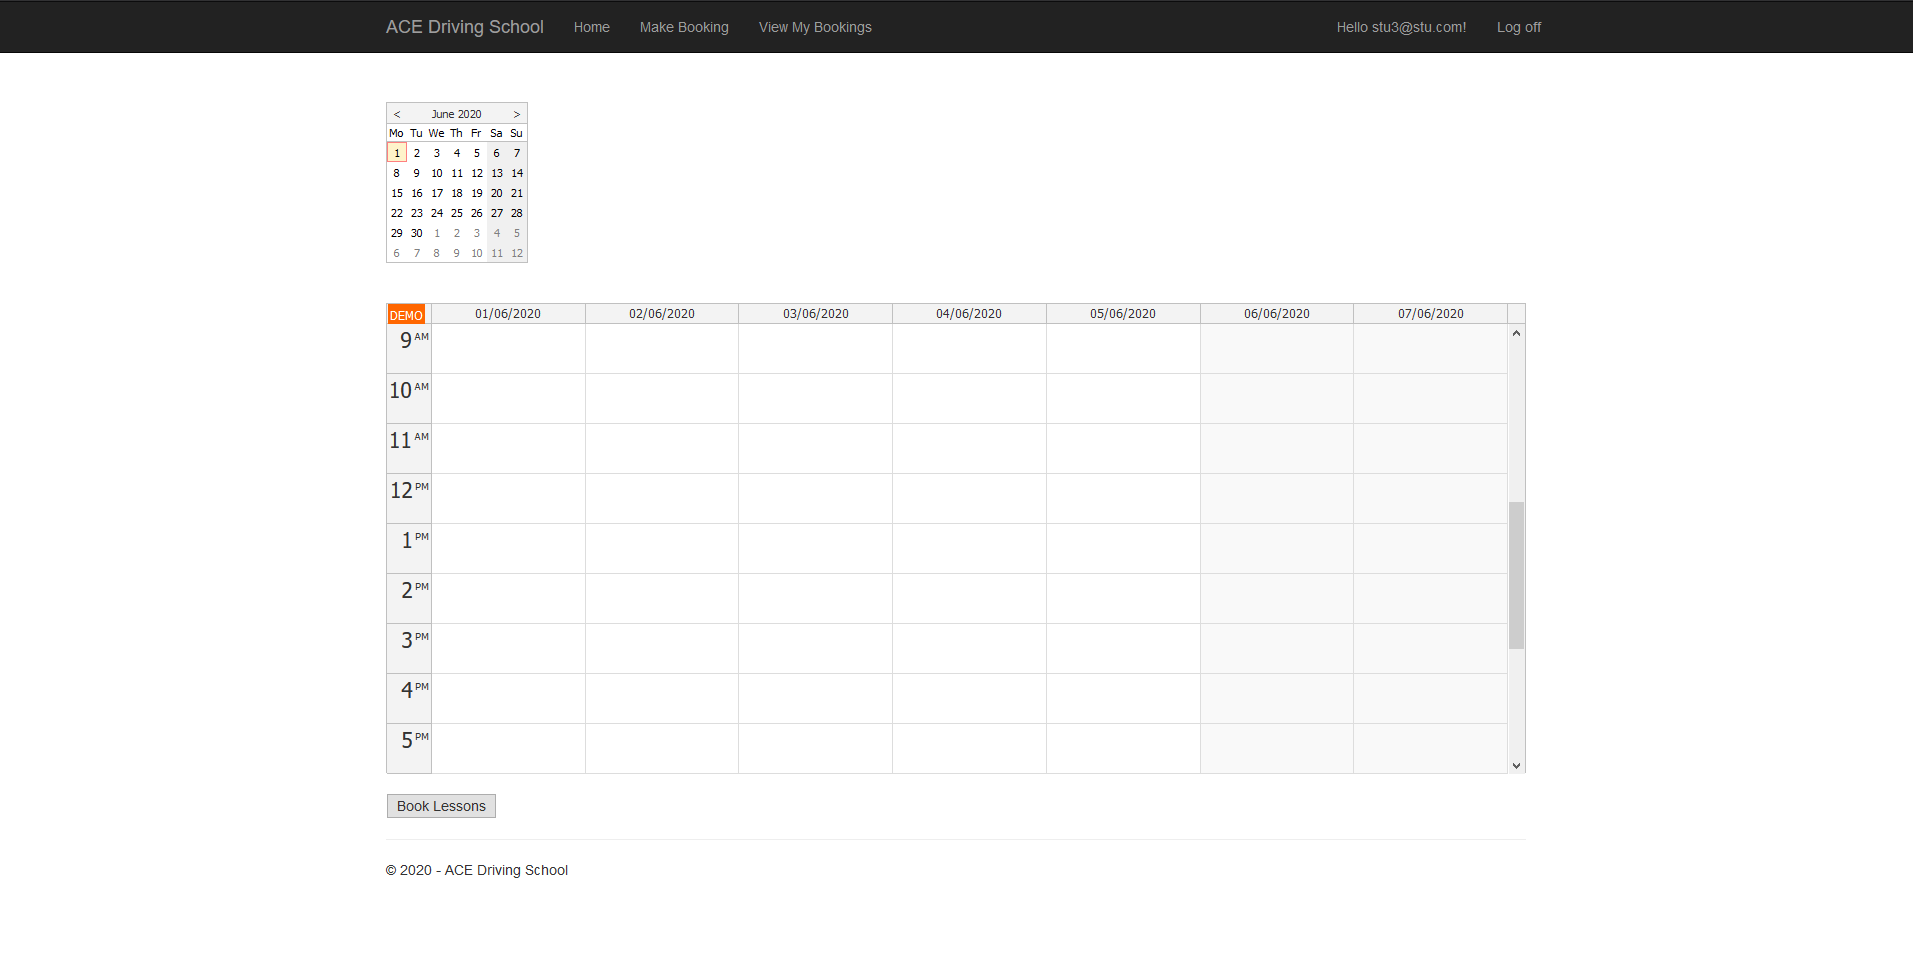The width and height of the screenshot is (1913, 959).
Task: Click 01/06/2020 column header
Action: (x=508, y=314)
